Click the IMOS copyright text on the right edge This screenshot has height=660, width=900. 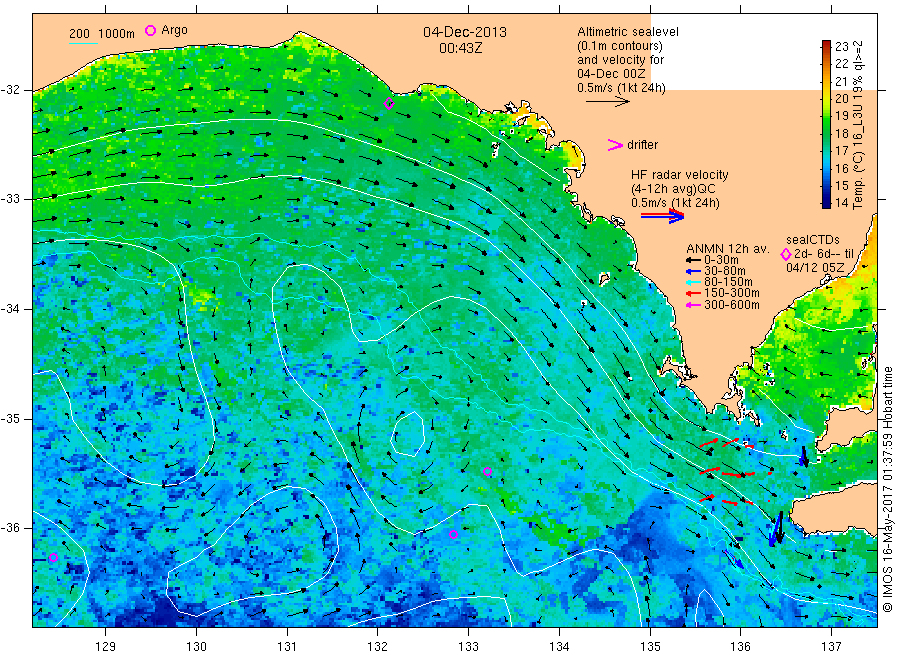pos(888,489)
